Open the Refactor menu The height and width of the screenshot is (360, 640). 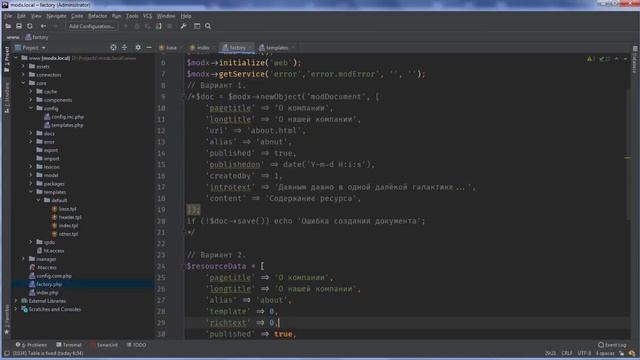pos(98,16)
